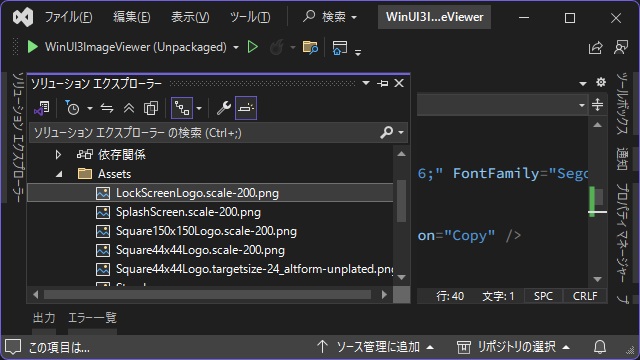
Task: Open the editor navigation bar combo box
Action: pyautogui.click(x=502, y=105)
